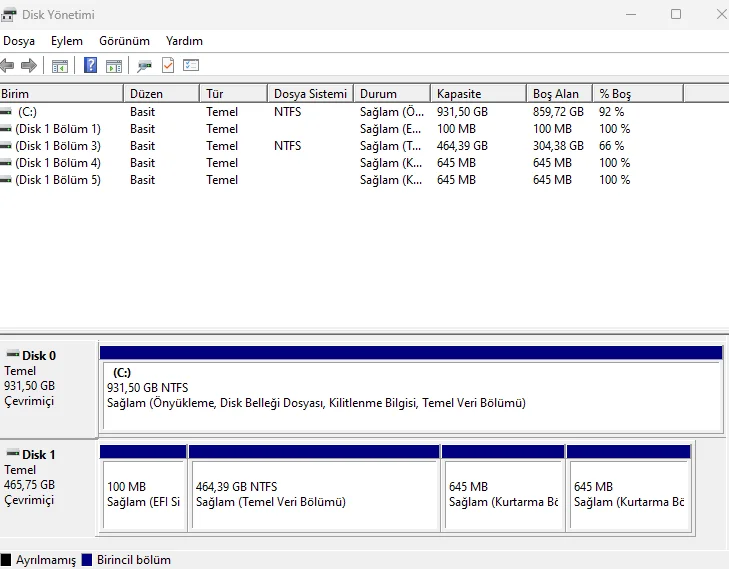The height and width of the screenshot is (569, 729).
Task: Select the 100 MB EFI partition block
Action: tap(143, 494)
